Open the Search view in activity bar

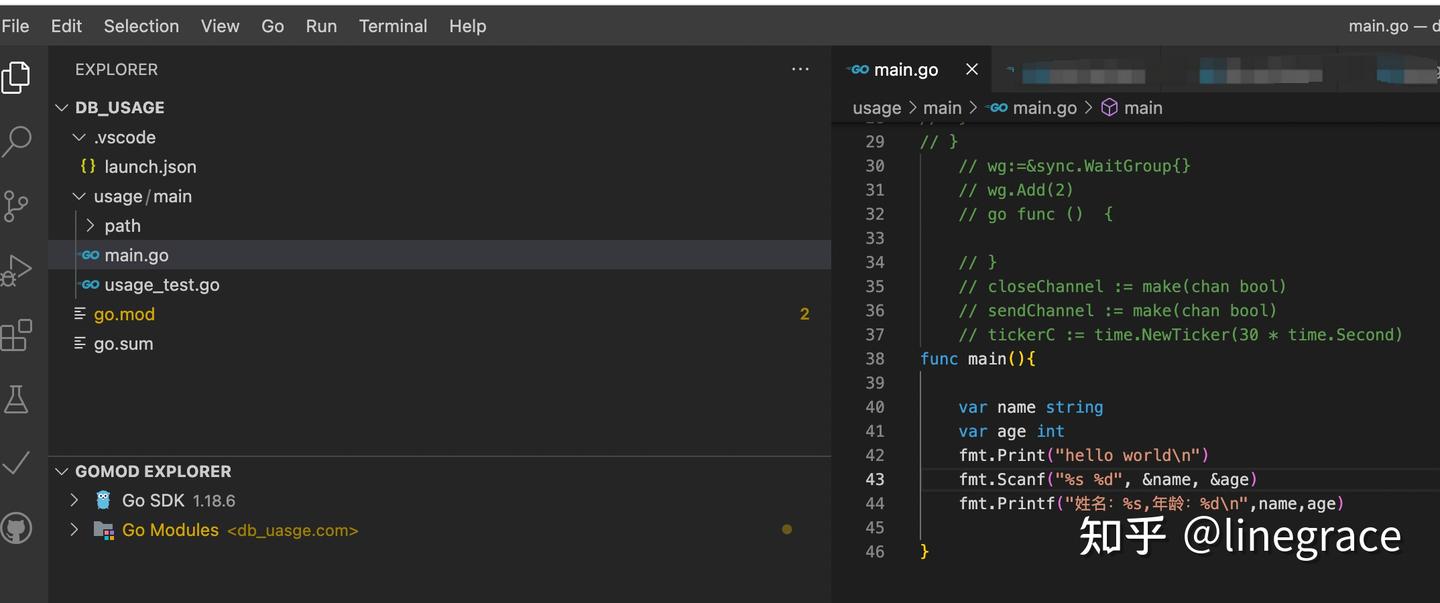pos(16,141)
